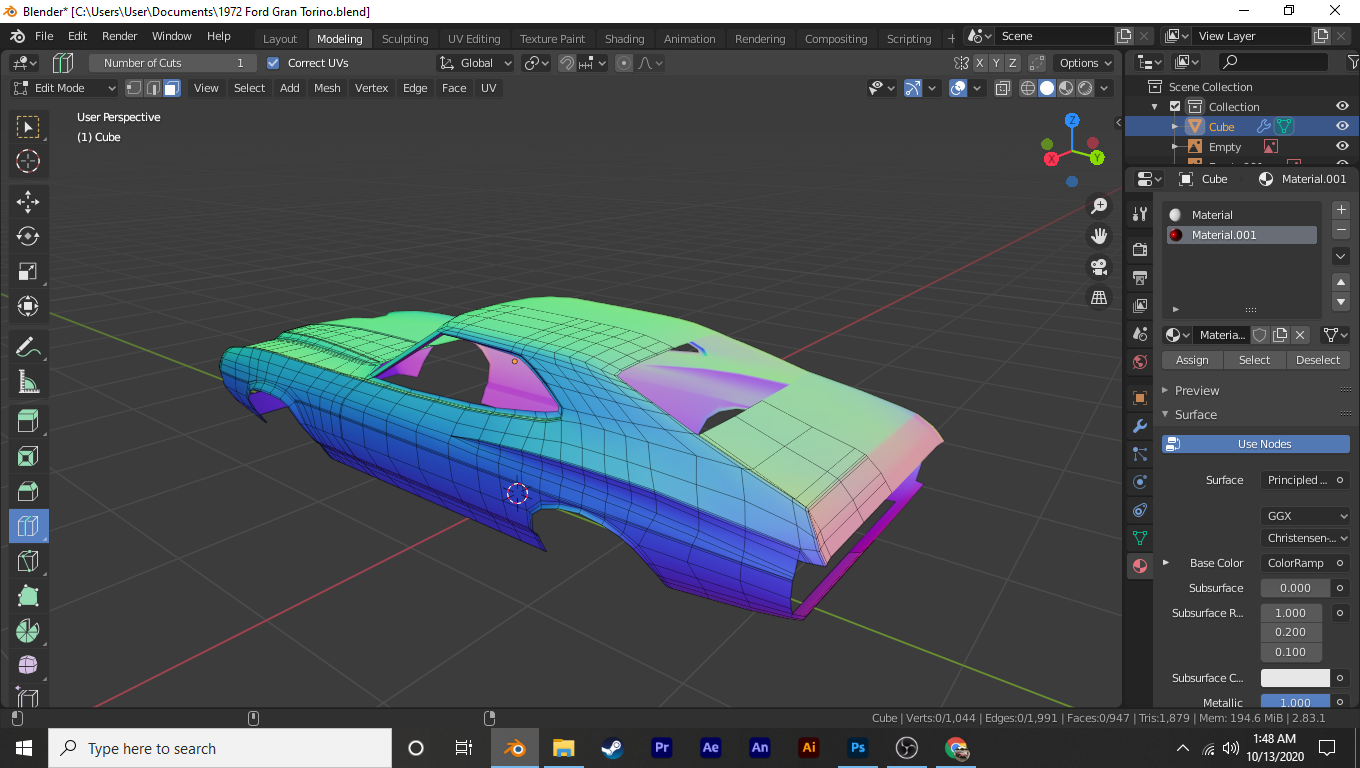This screenshot has height=768, width=1360.
Task: Click the Assign material button
Action: click(x=1192, y=360)
